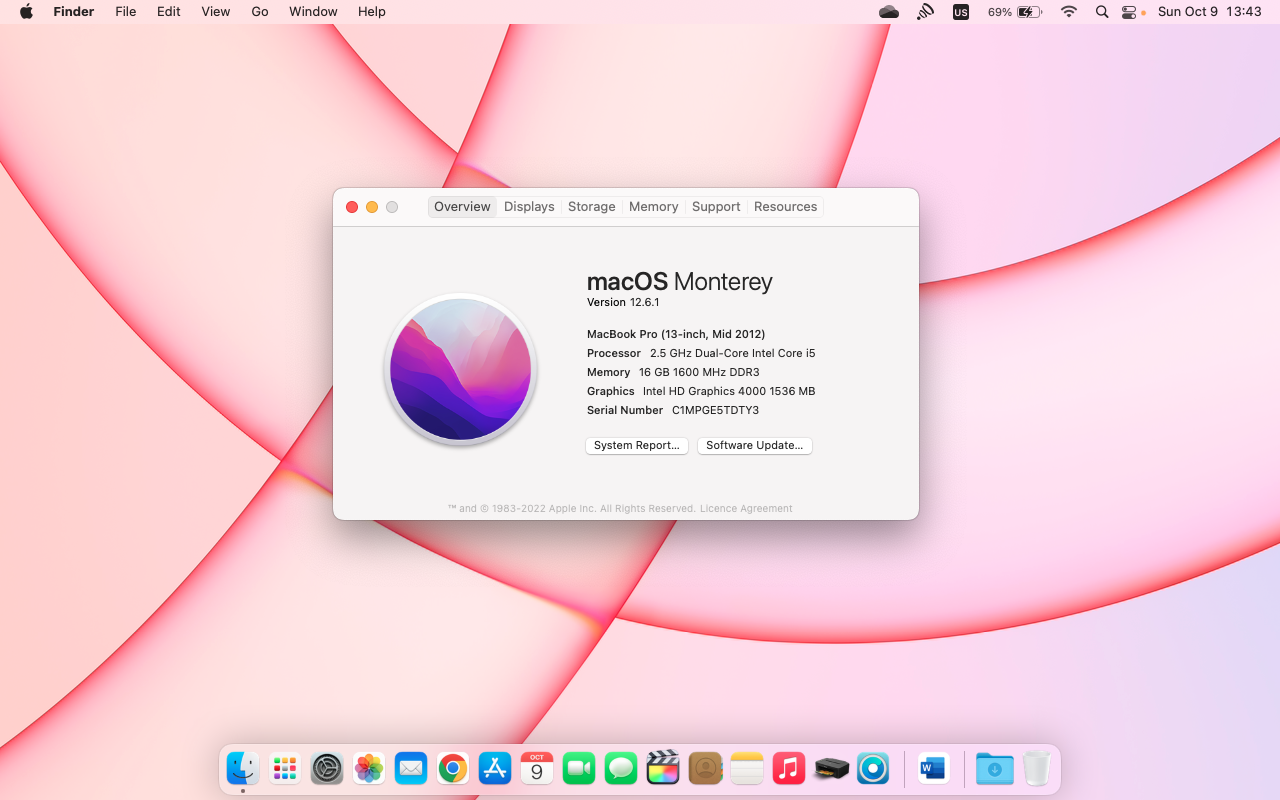Open the blue circular app next to the printer
1280x800 pixels.
coord(873,768)
